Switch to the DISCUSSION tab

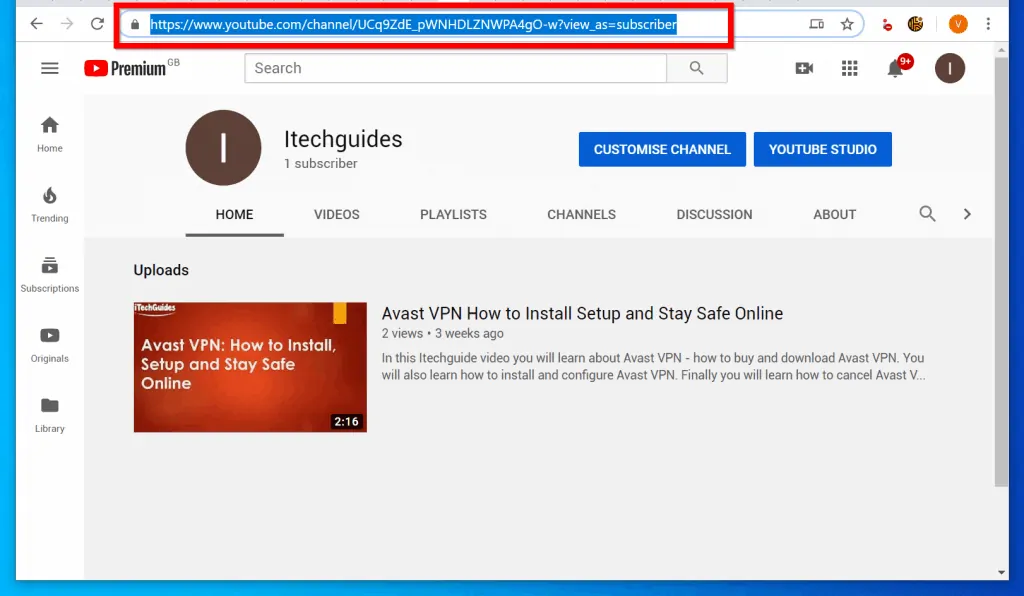point(714,213)
